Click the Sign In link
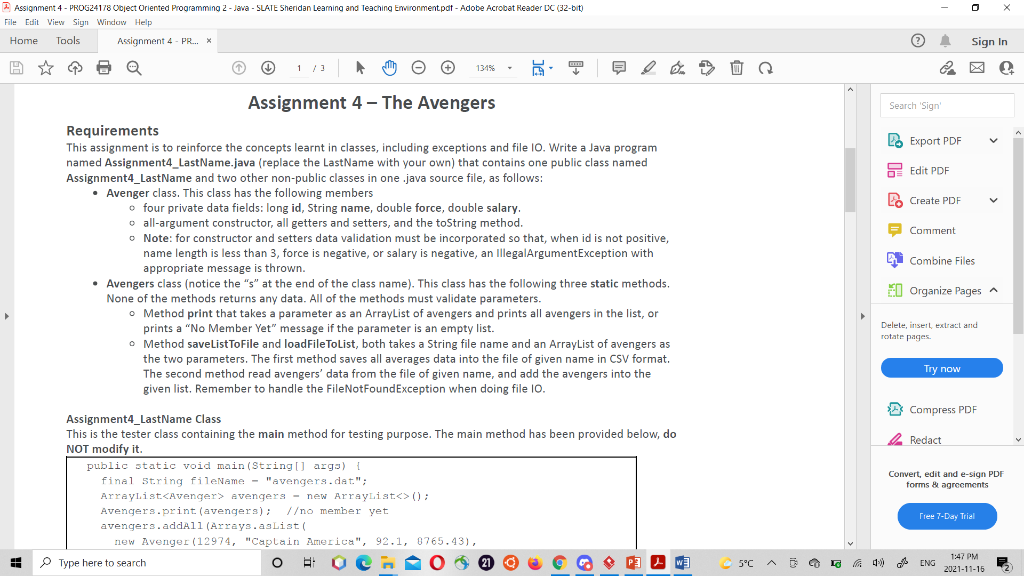This screenshot has width=1024, height=576. [989, 41]
